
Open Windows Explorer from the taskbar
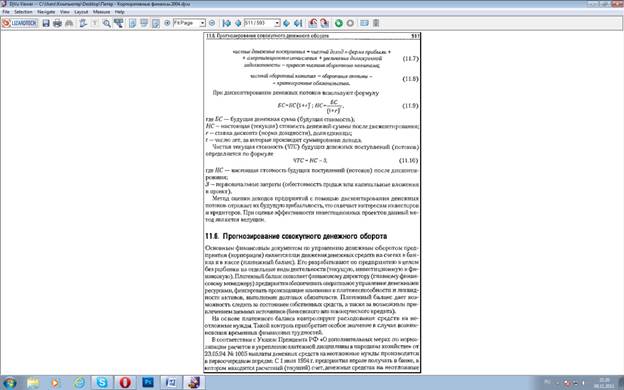pyautogui.click(x=33, y=383)
